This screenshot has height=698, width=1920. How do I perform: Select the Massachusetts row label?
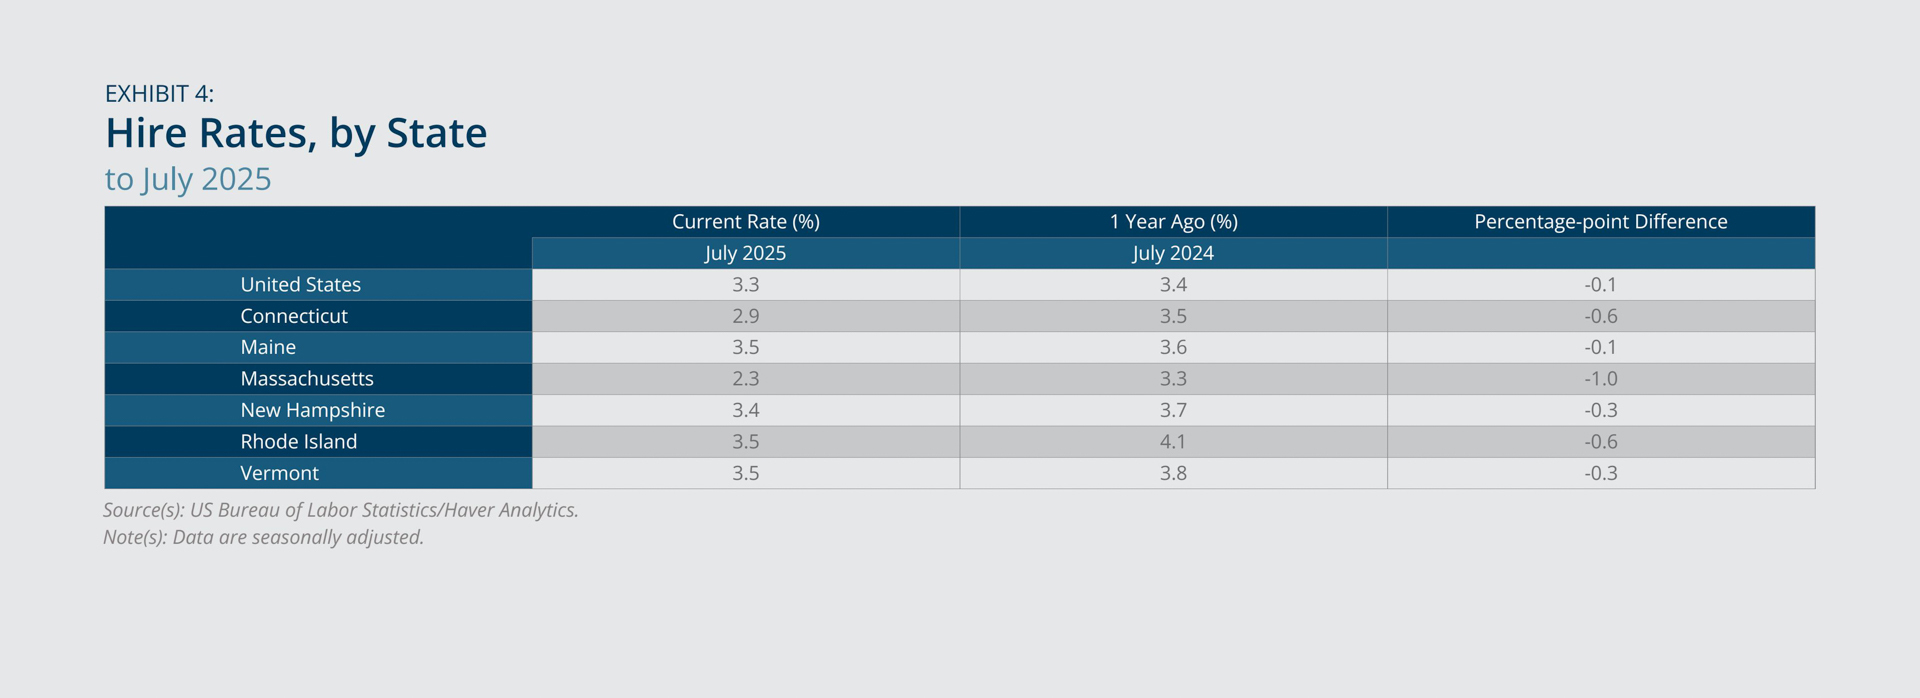click(x=307, y=379)
